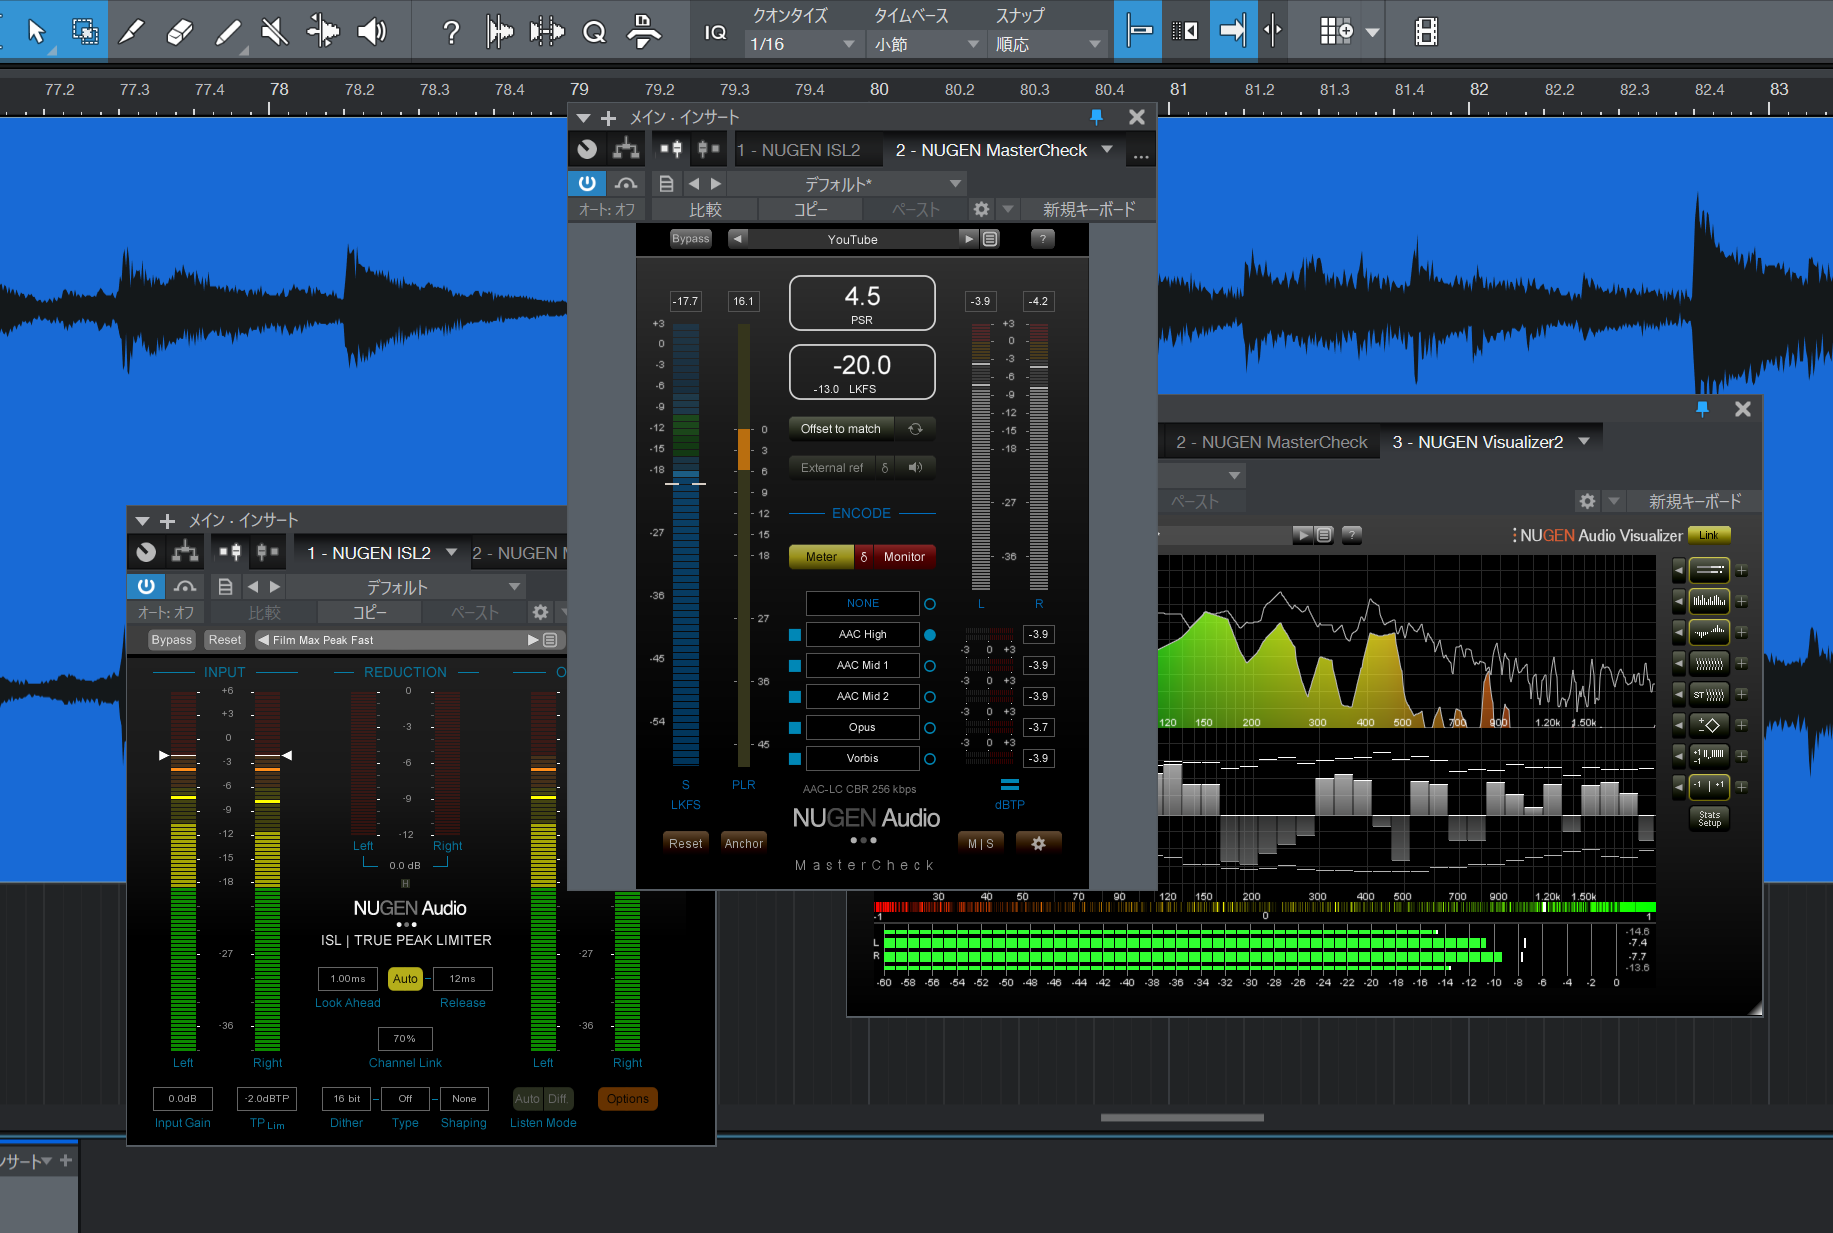Switch to 2 - NUGEN MasterCheck tab in Visualizer window
1833x1233 pixels.
(1271, 442)
